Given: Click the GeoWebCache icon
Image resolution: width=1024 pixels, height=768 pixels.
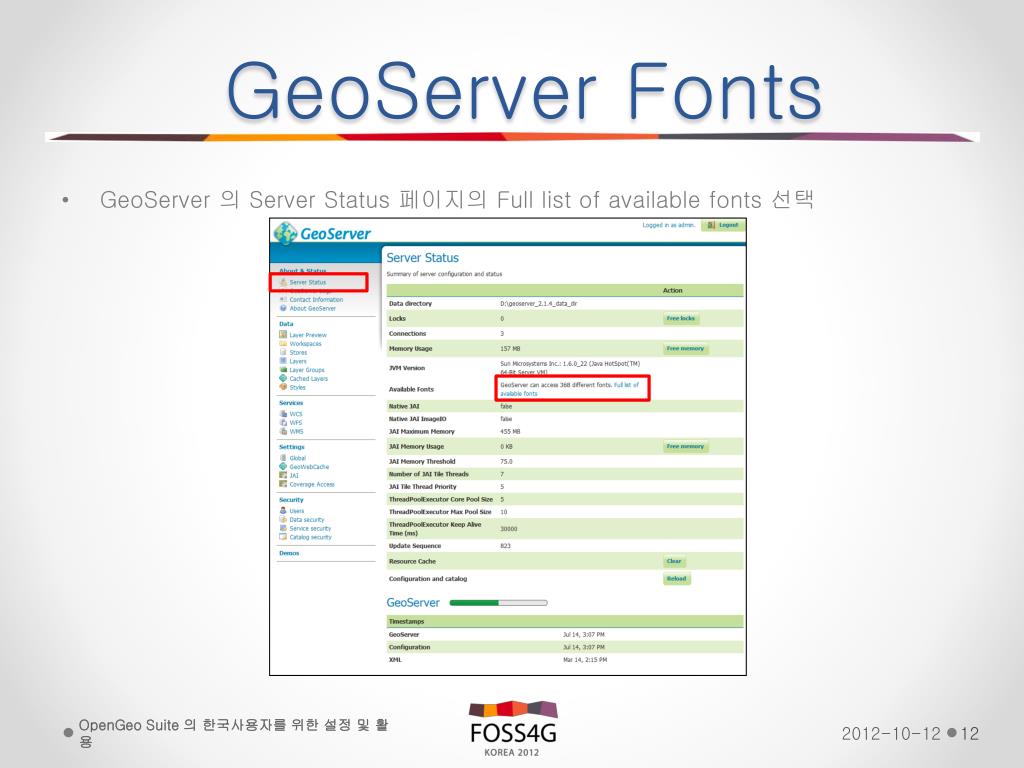Looking at the screenshot, I should (283, 466).
